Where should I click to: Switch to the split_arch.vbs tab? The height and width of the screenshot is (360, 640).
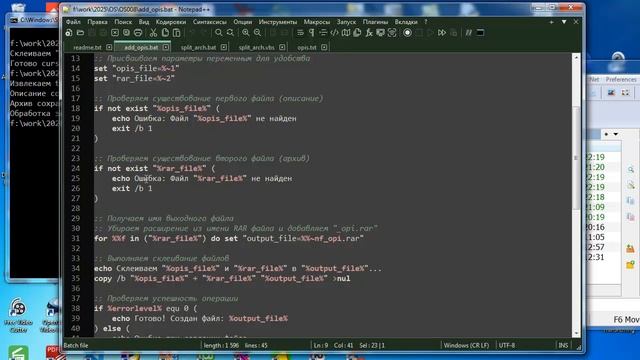tap(257, 47)
